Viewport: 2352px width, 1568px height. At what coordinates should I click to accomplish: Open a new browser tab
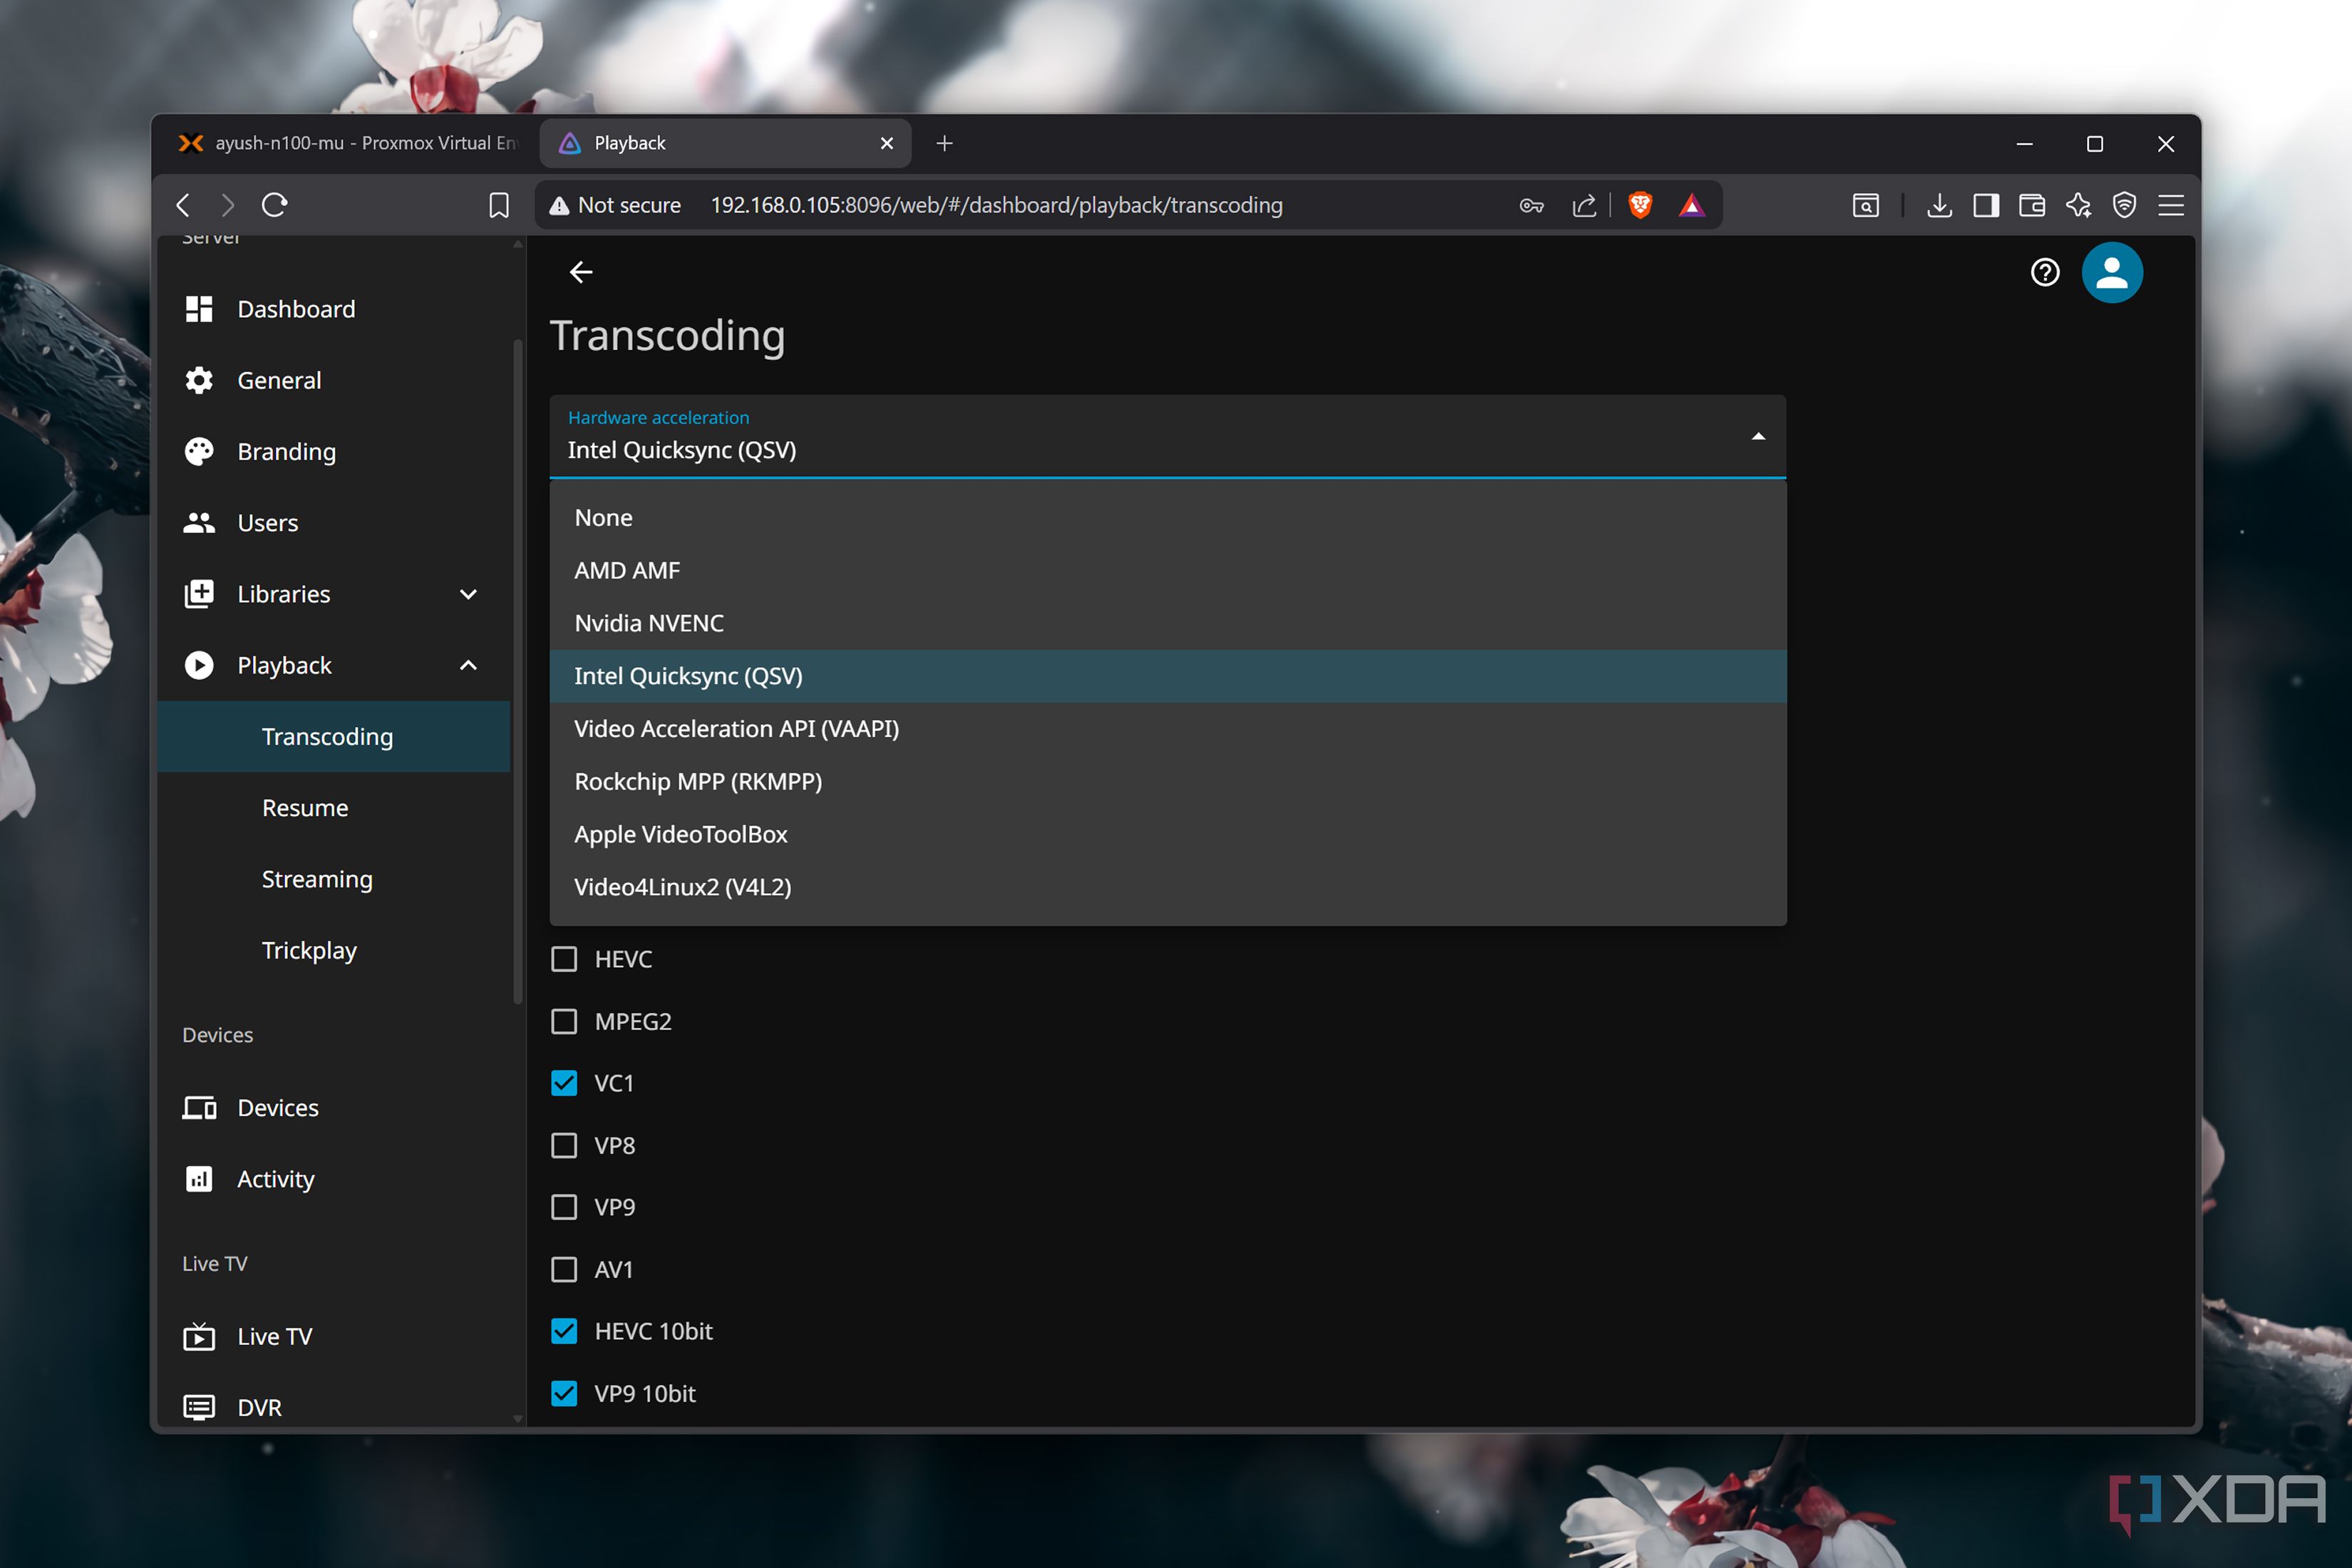[x=944, y=143]
